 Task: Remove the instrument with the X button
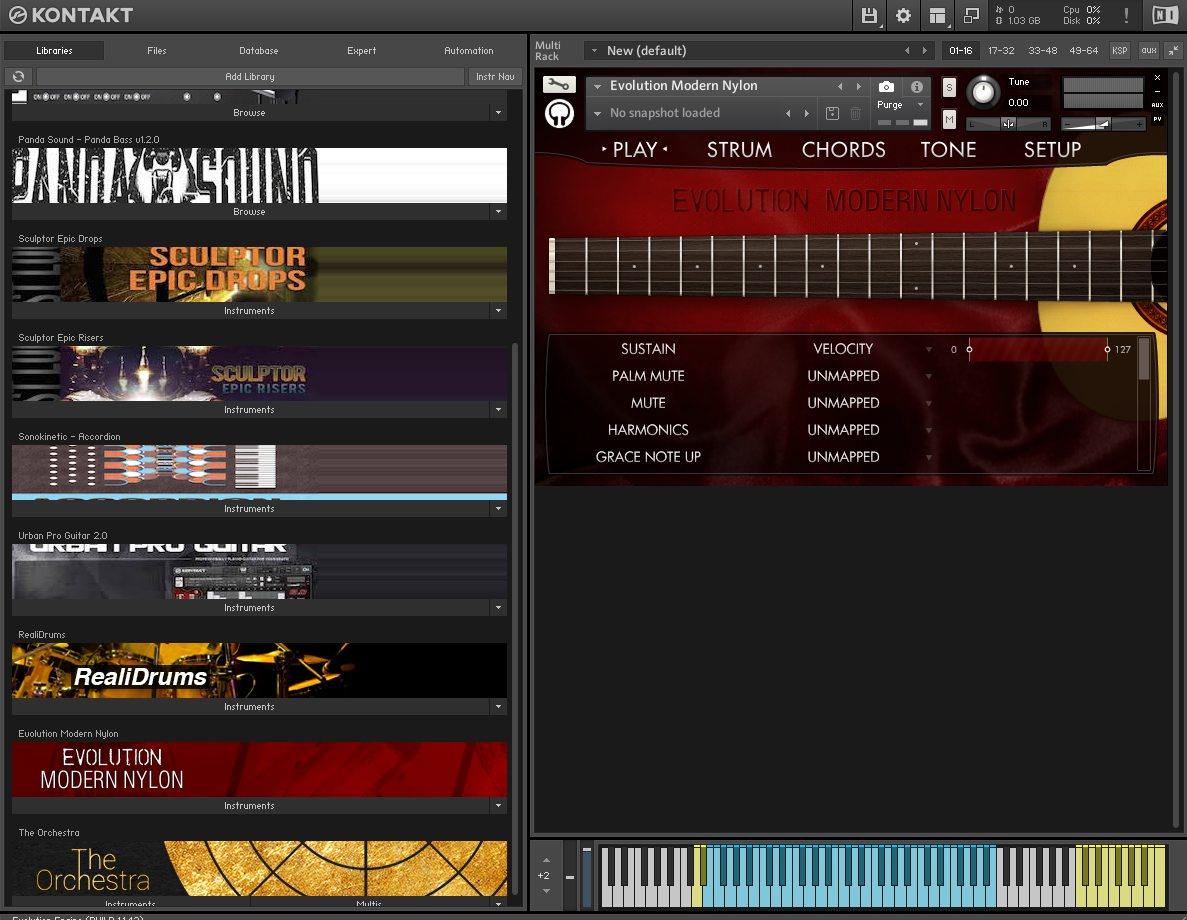[1157, 77]
